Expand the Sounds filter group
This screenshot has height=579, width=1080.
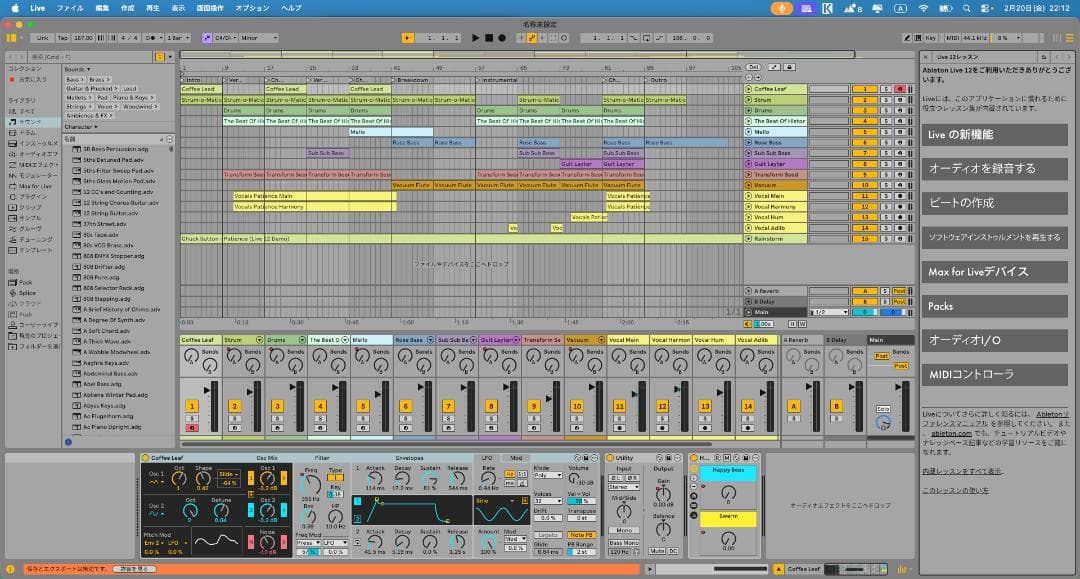tap(77, 70)
